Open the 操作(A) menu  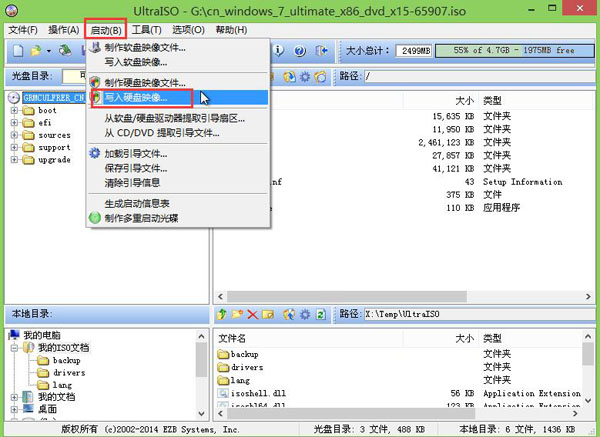click(64, 30)
